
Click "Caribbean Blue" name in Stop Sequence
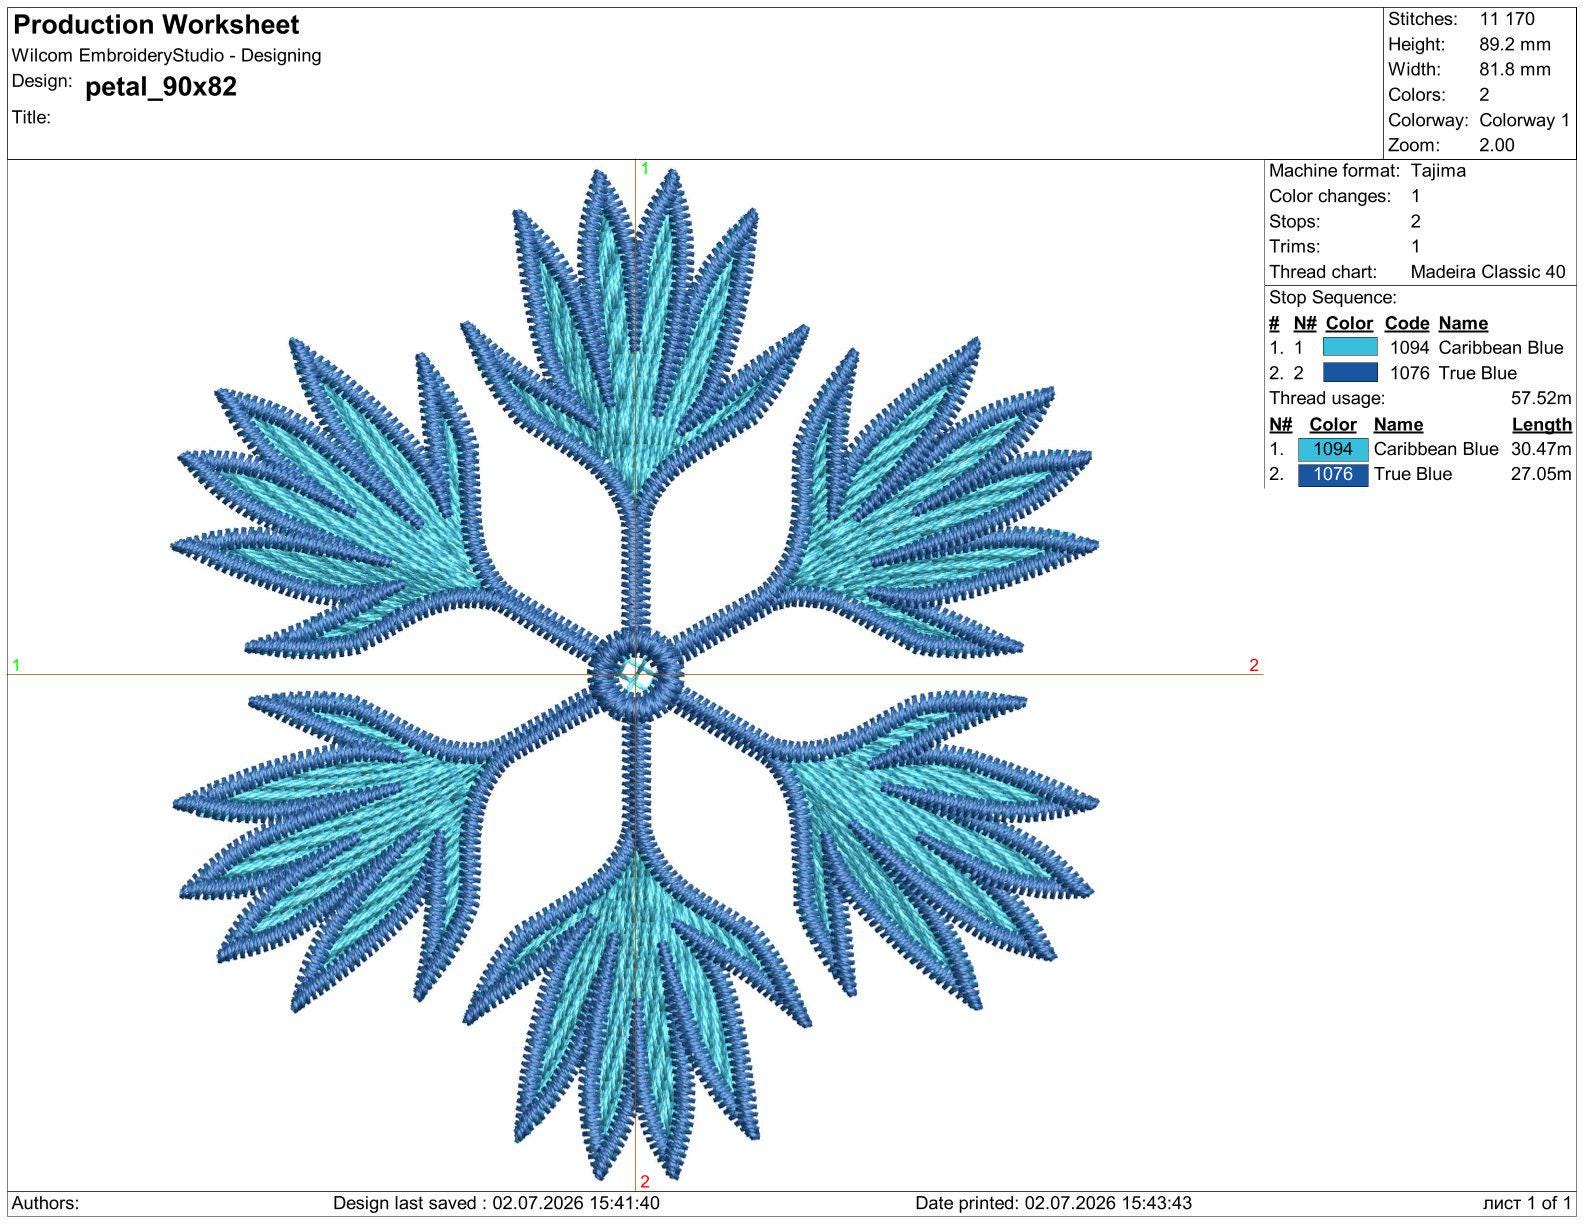(x=1500, y=348)
